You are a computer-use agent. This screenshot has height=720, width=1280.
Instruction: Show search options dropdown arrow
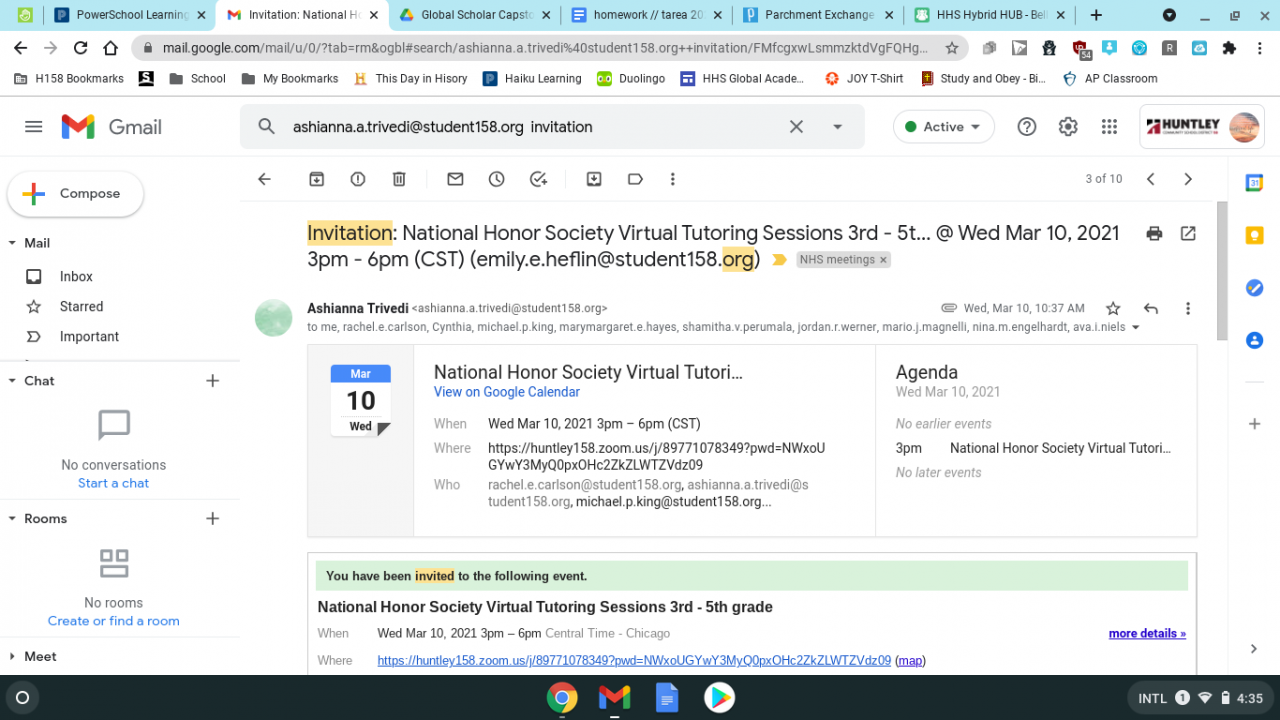838,127
